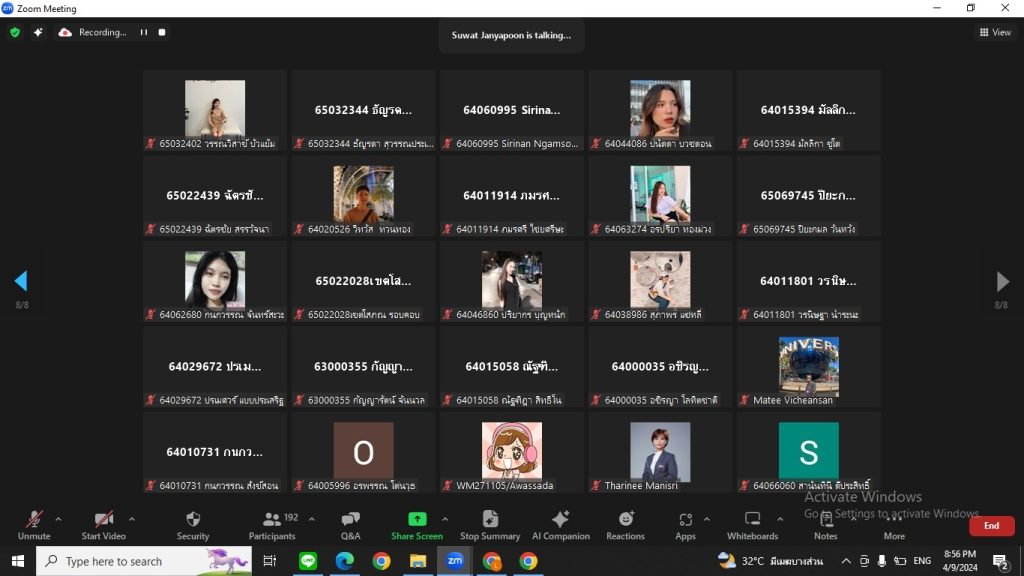Open AI Companion
The width and height of the screenshot is (1024, 576).
pos(560,526)
